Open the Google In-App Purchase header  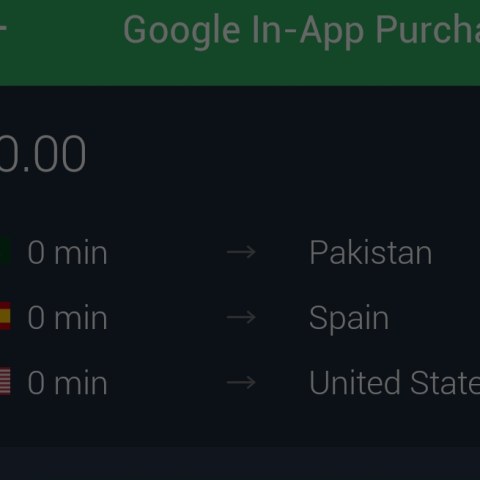[x=302, y=31]
